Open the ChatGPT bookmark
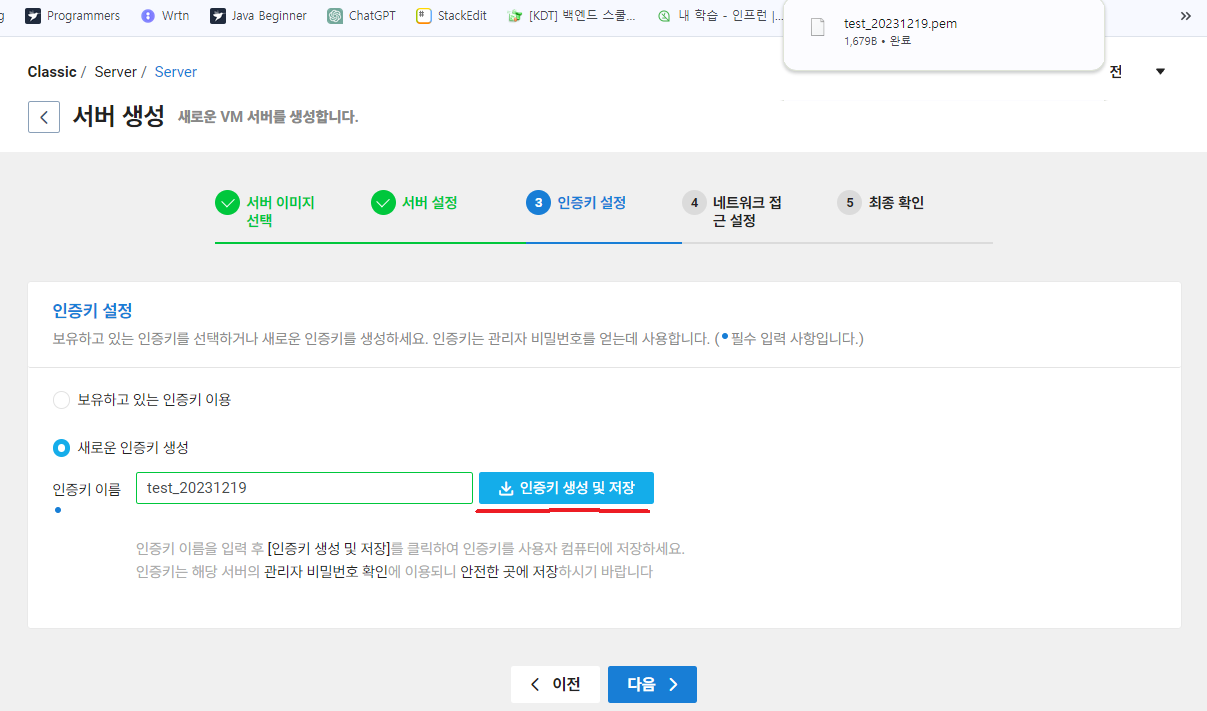Image resolution: width=1207 pixels, height=711 pixels. pos(361,15)
